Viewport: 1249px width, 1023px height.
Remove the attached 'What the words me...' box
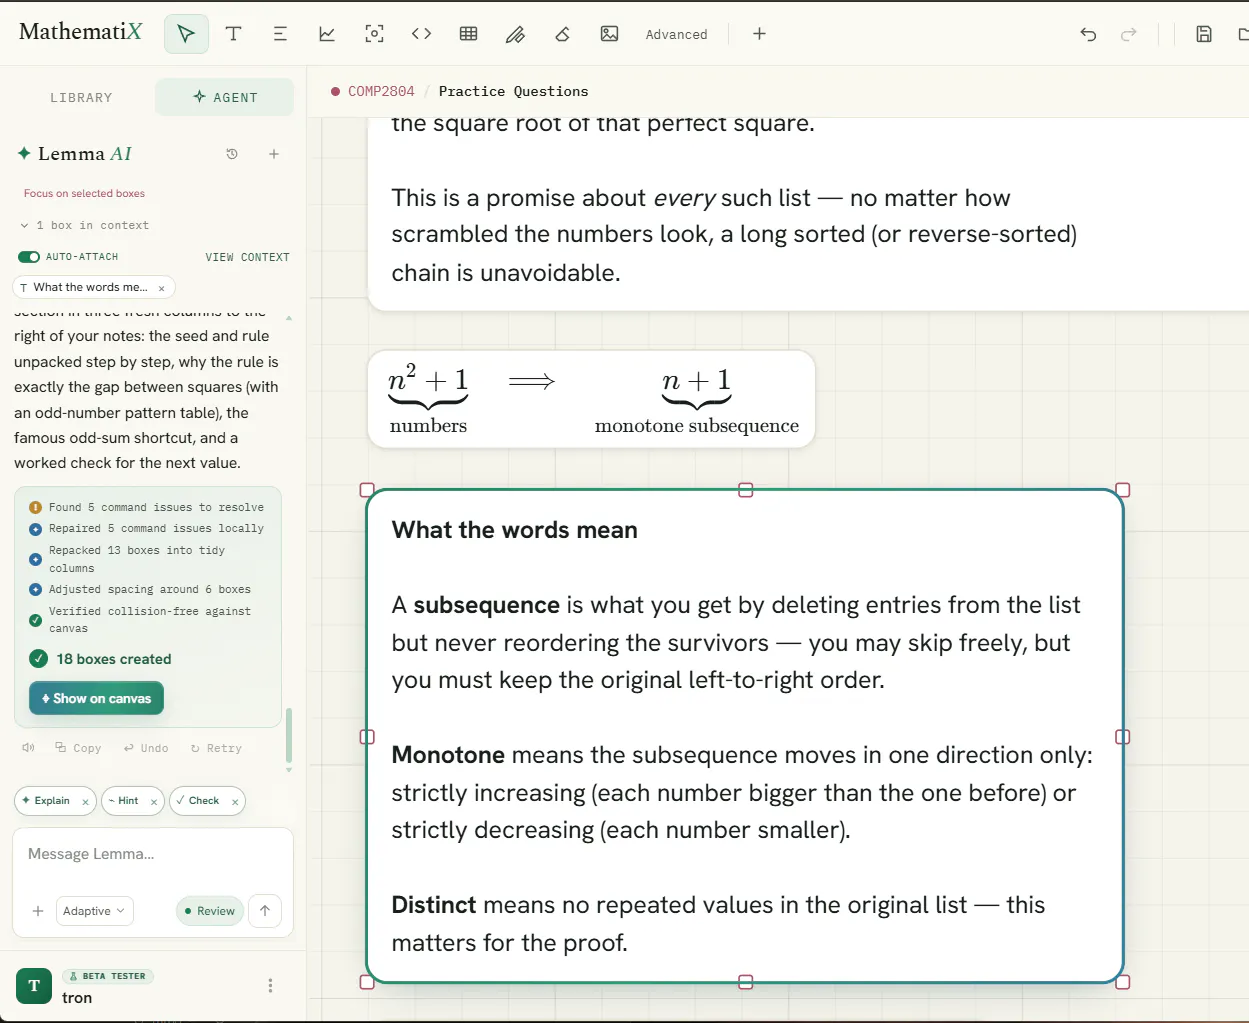pyautogui.click(x=161, y=288)
